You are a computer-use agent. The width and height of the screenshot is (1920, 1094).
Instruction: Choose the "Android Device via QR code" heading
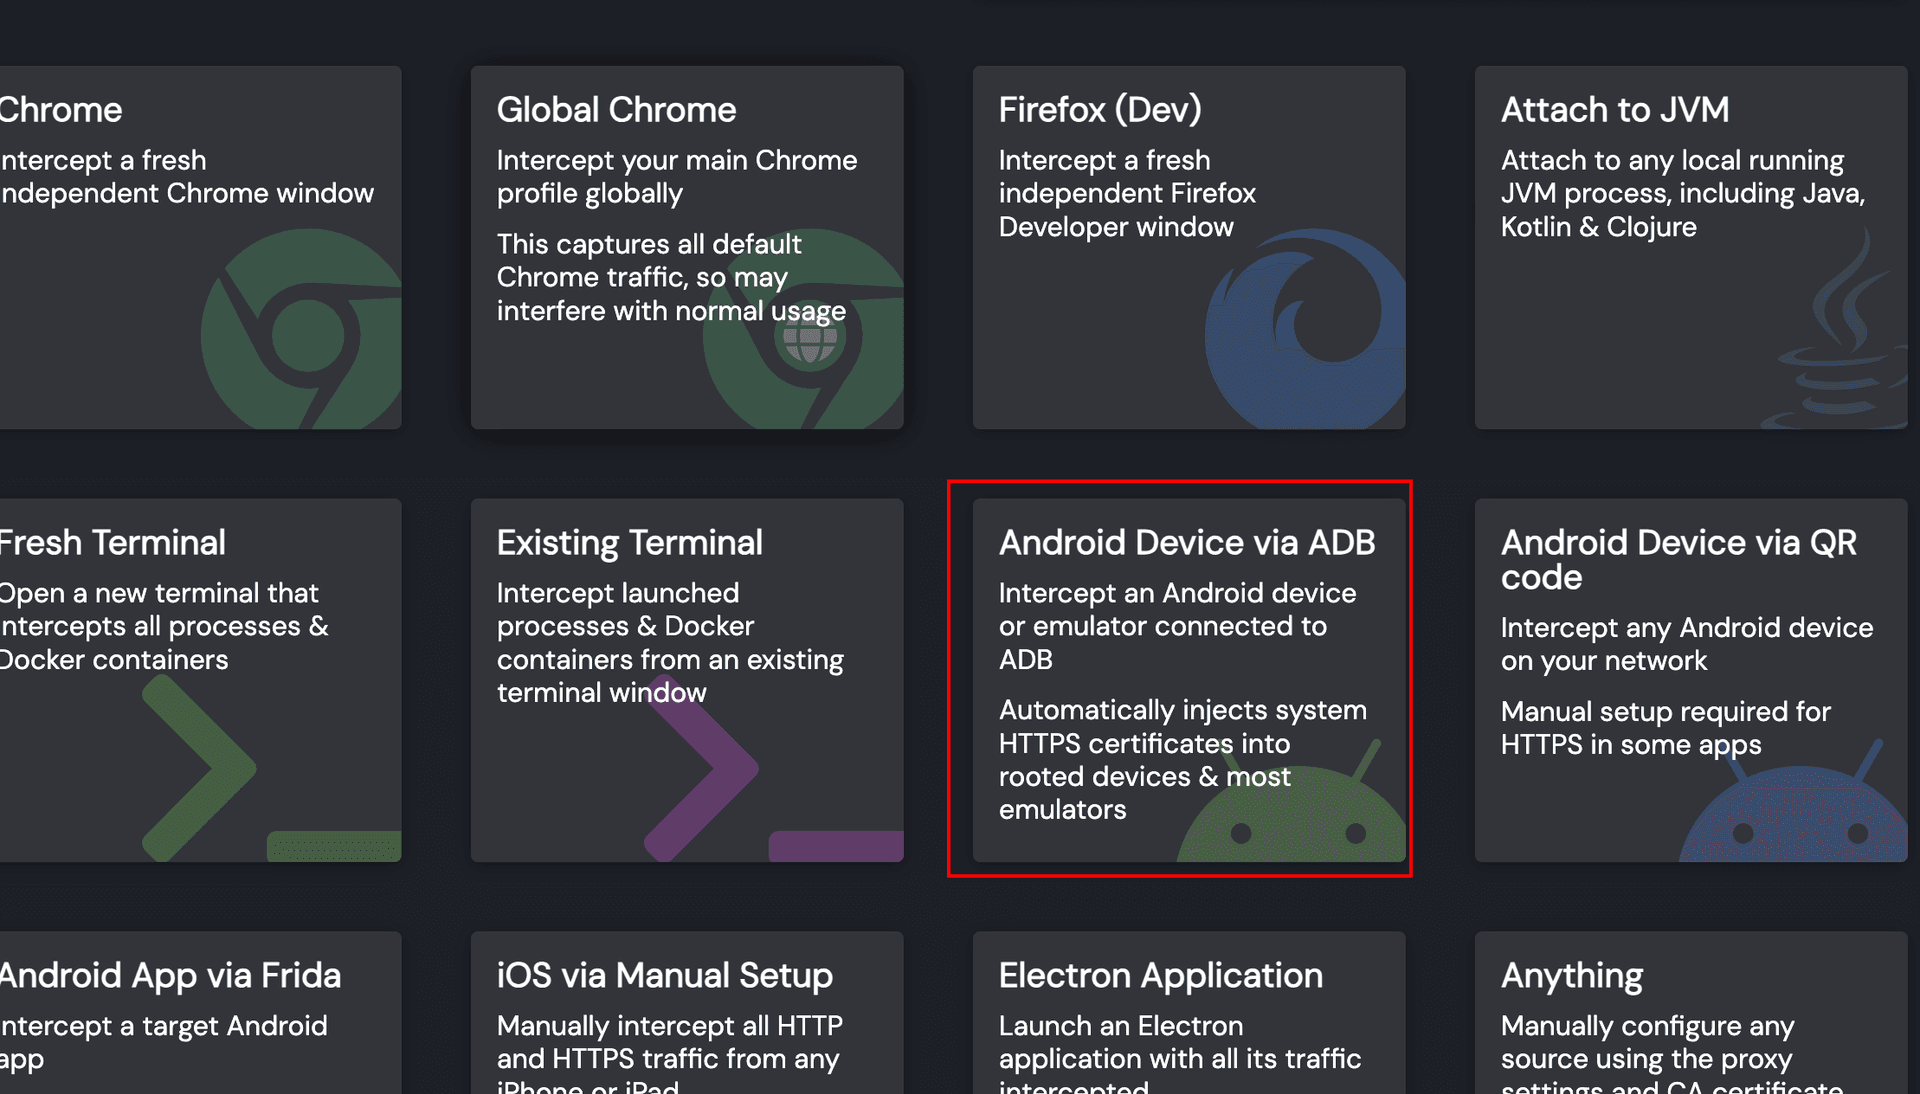tap(1679, 560)
